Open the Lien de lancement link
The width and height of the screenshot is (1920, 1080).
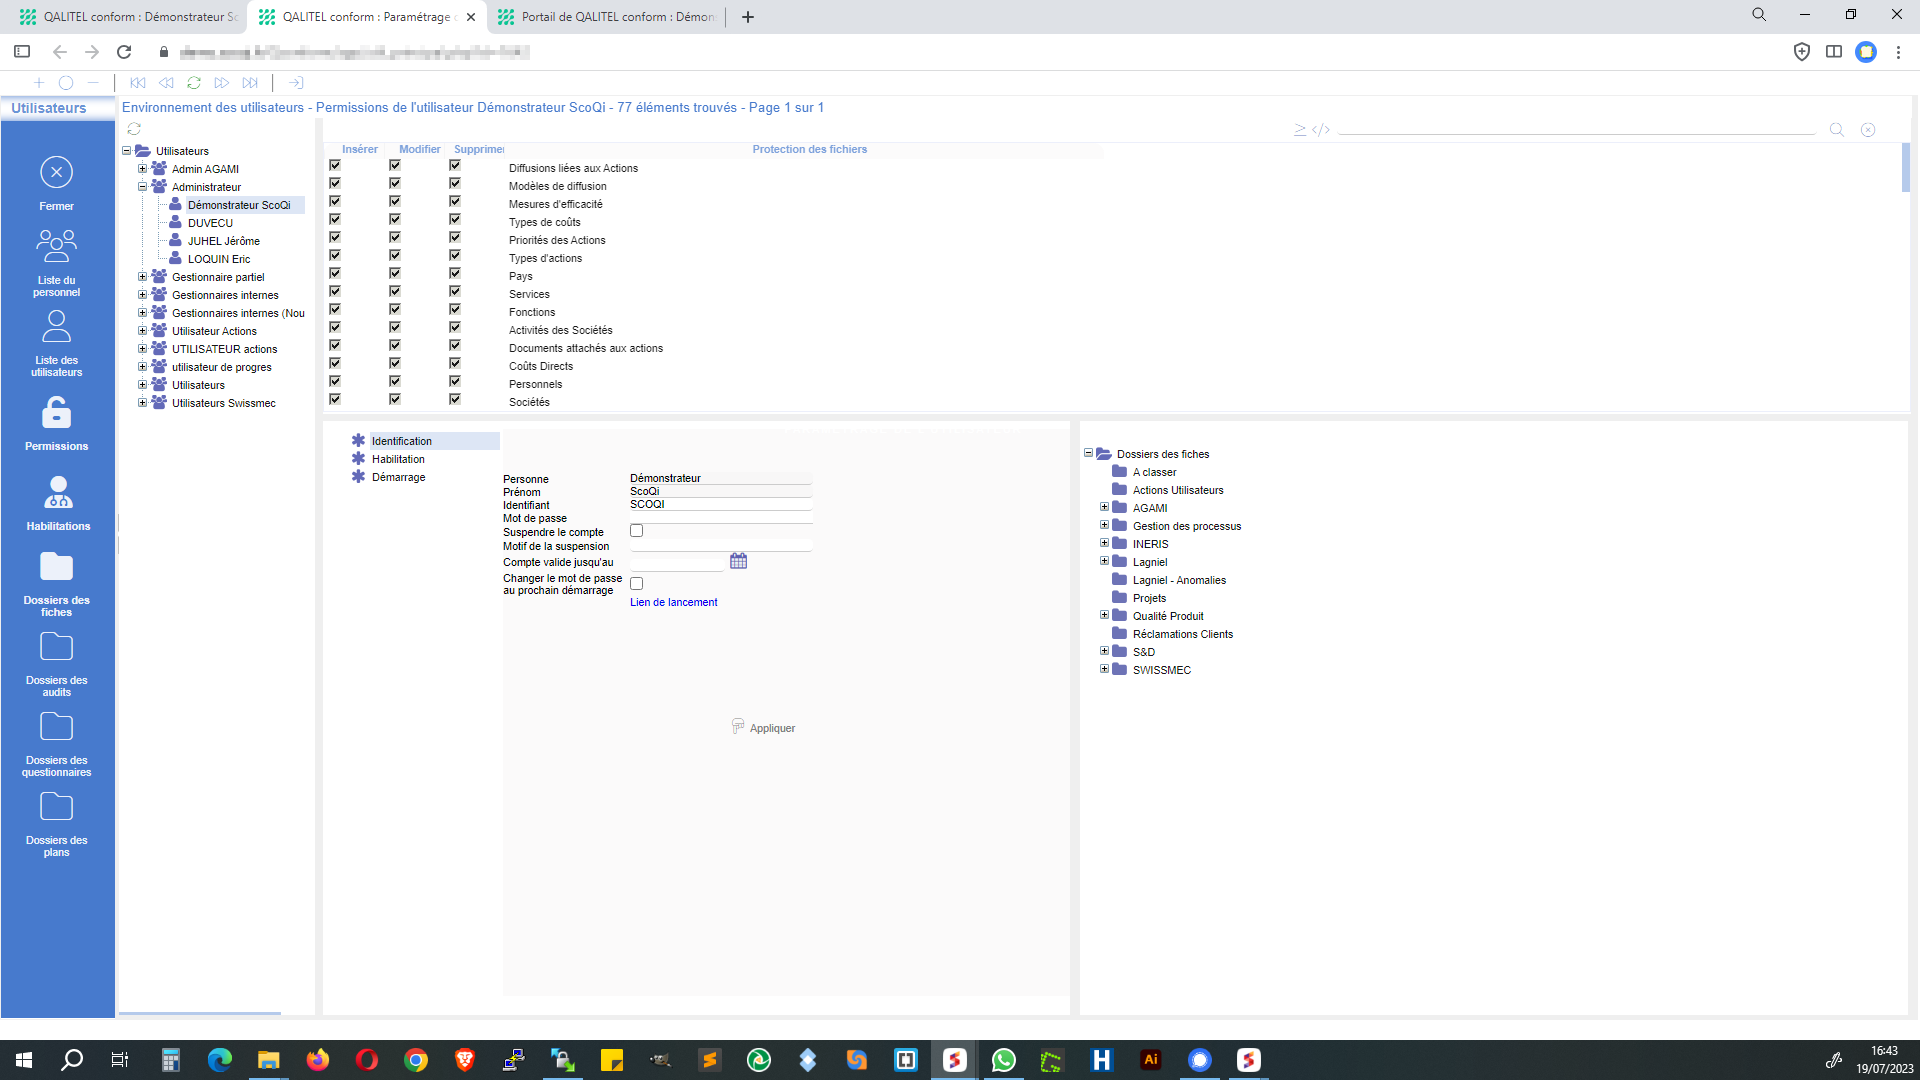coord(673,602)
